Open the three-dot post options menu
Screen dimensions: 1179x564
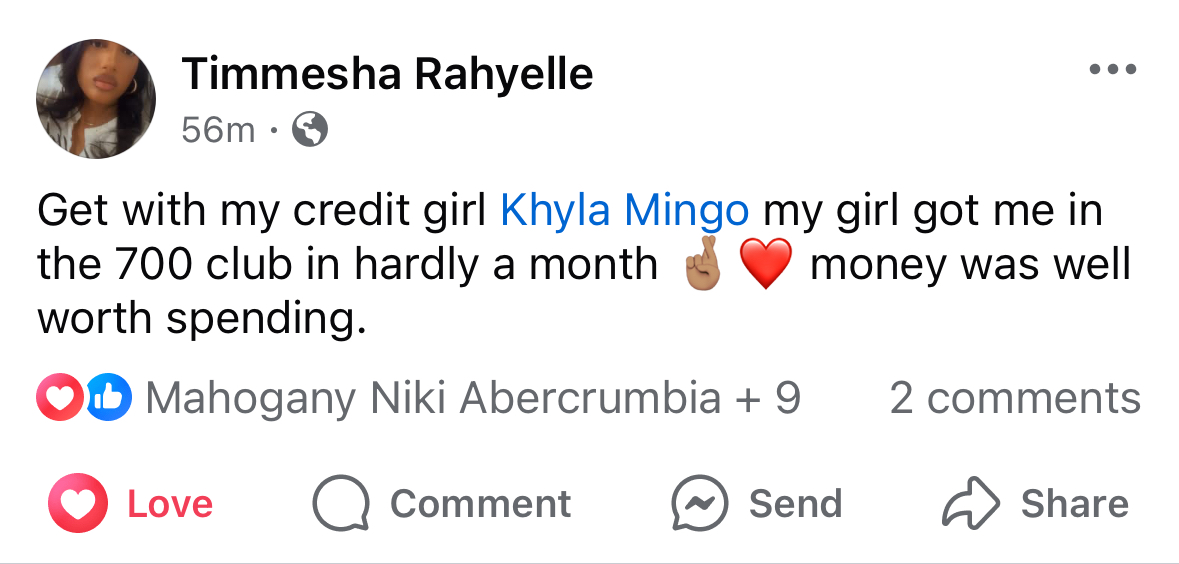[x=1113, y=70]
